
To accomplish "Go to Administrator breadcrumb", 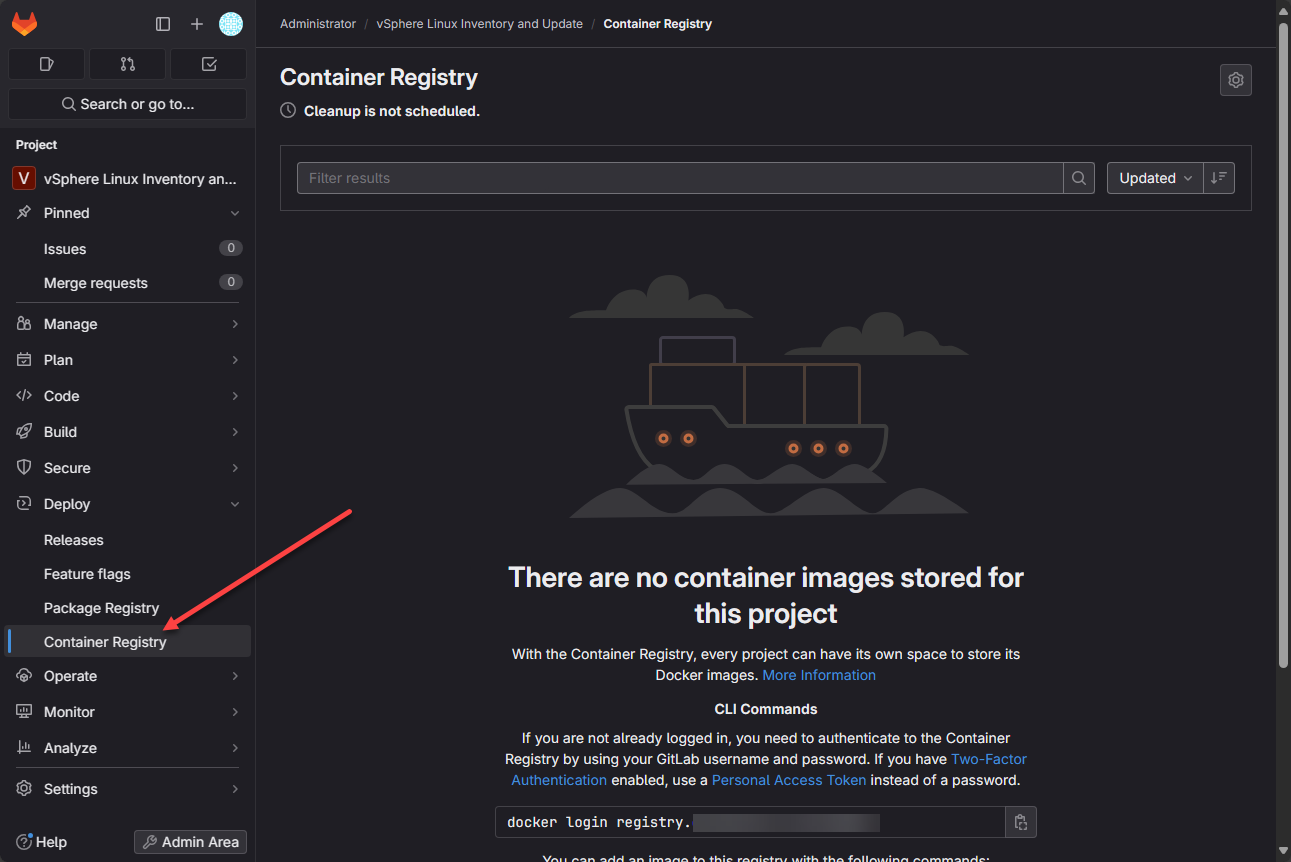I will coord(318,24).
